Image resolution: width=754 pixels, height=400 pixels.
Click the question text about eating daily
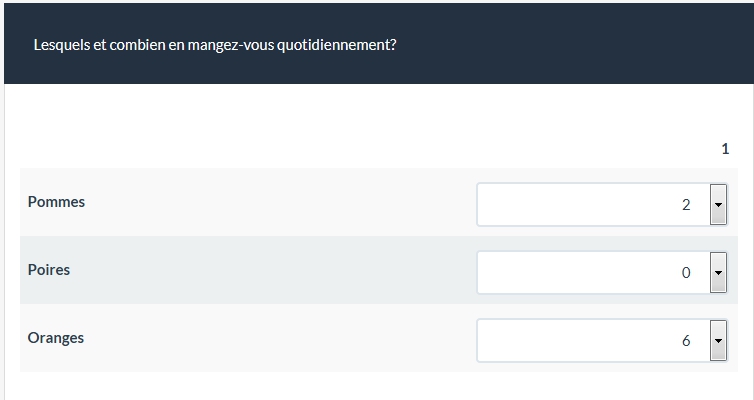pyautogui.click(x=215, y=45)
